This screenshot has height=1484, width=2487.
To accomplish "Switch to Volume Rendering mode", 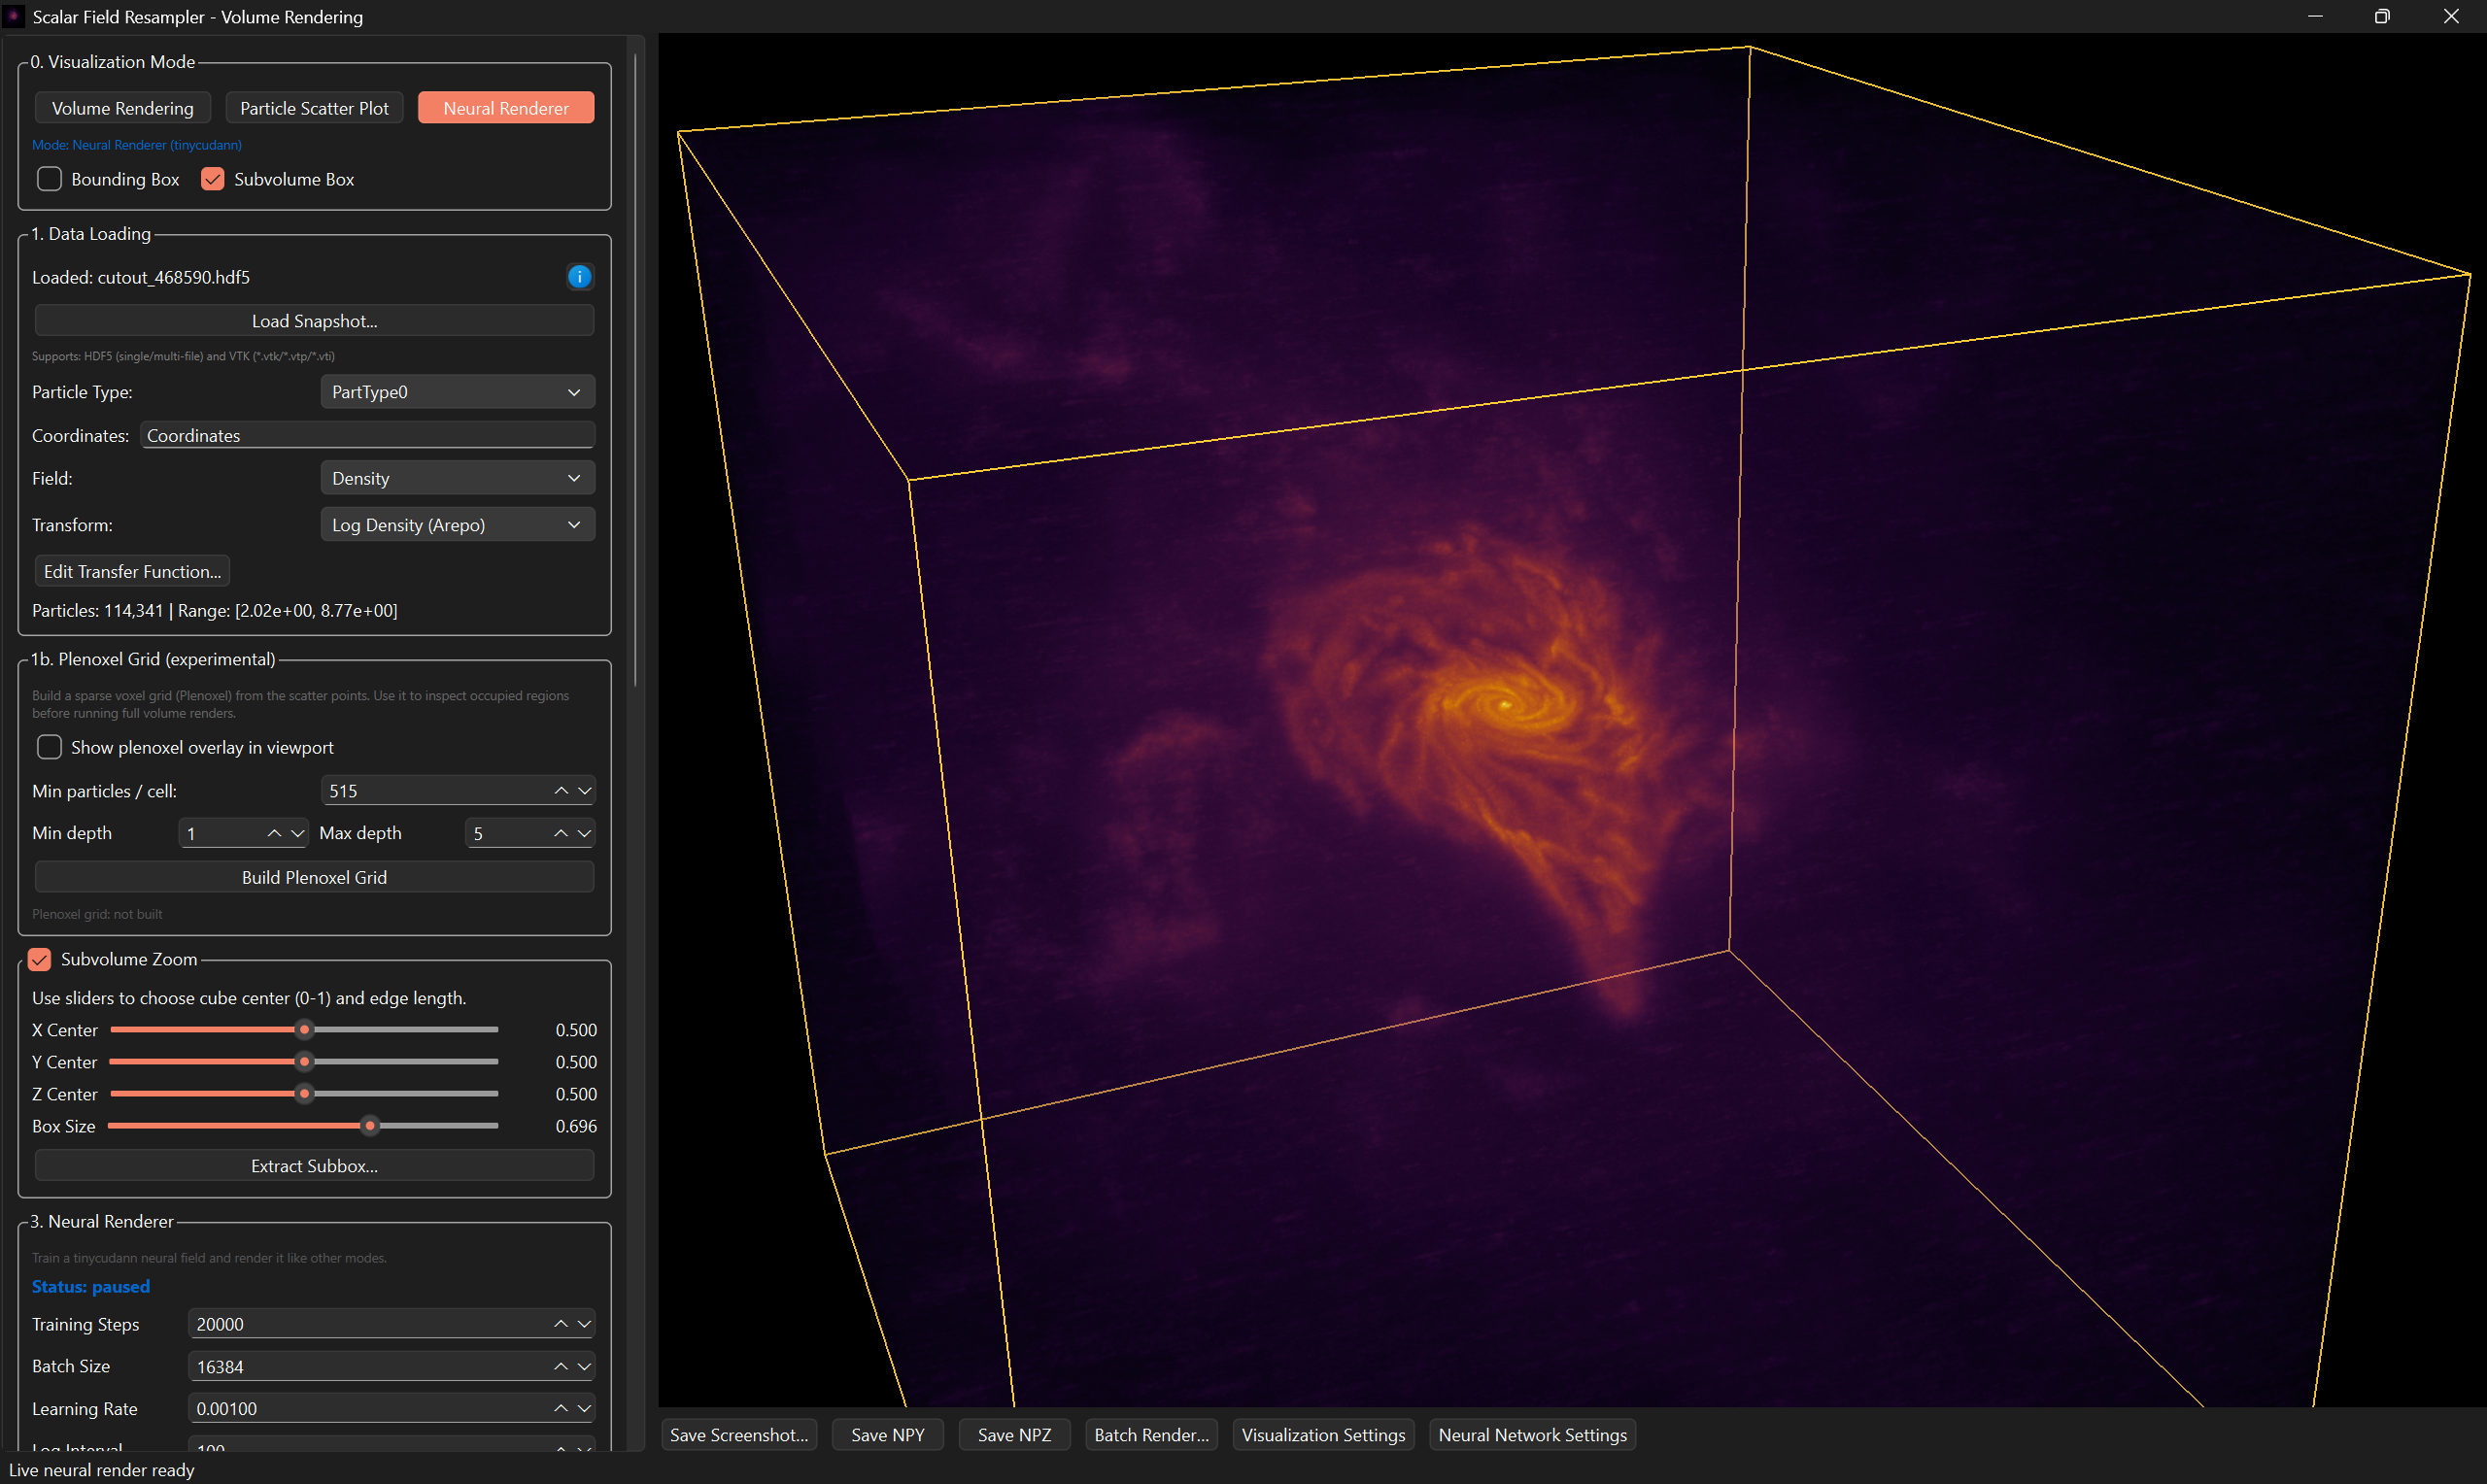I will click(x=122, y=108).
